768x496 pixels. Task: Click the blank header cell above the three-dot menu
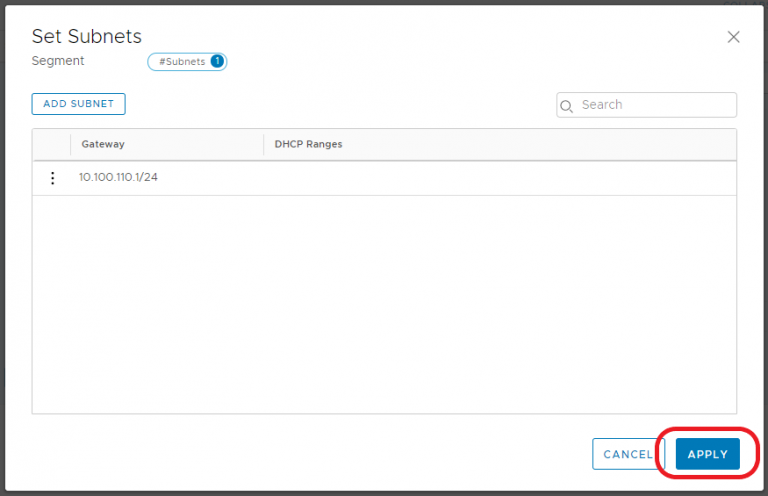[x=52, y=144]
